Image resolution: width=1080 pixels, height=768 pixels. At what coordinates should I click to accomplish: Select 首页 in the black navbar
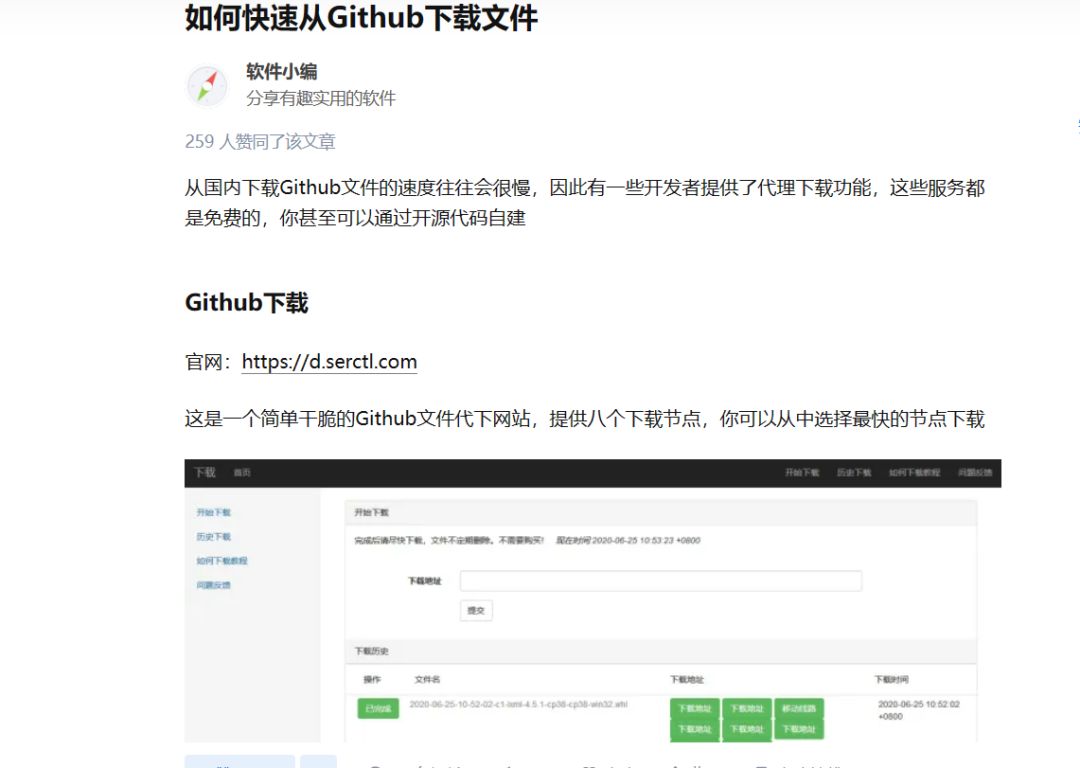pyautogui.click(x=242, y=473)
